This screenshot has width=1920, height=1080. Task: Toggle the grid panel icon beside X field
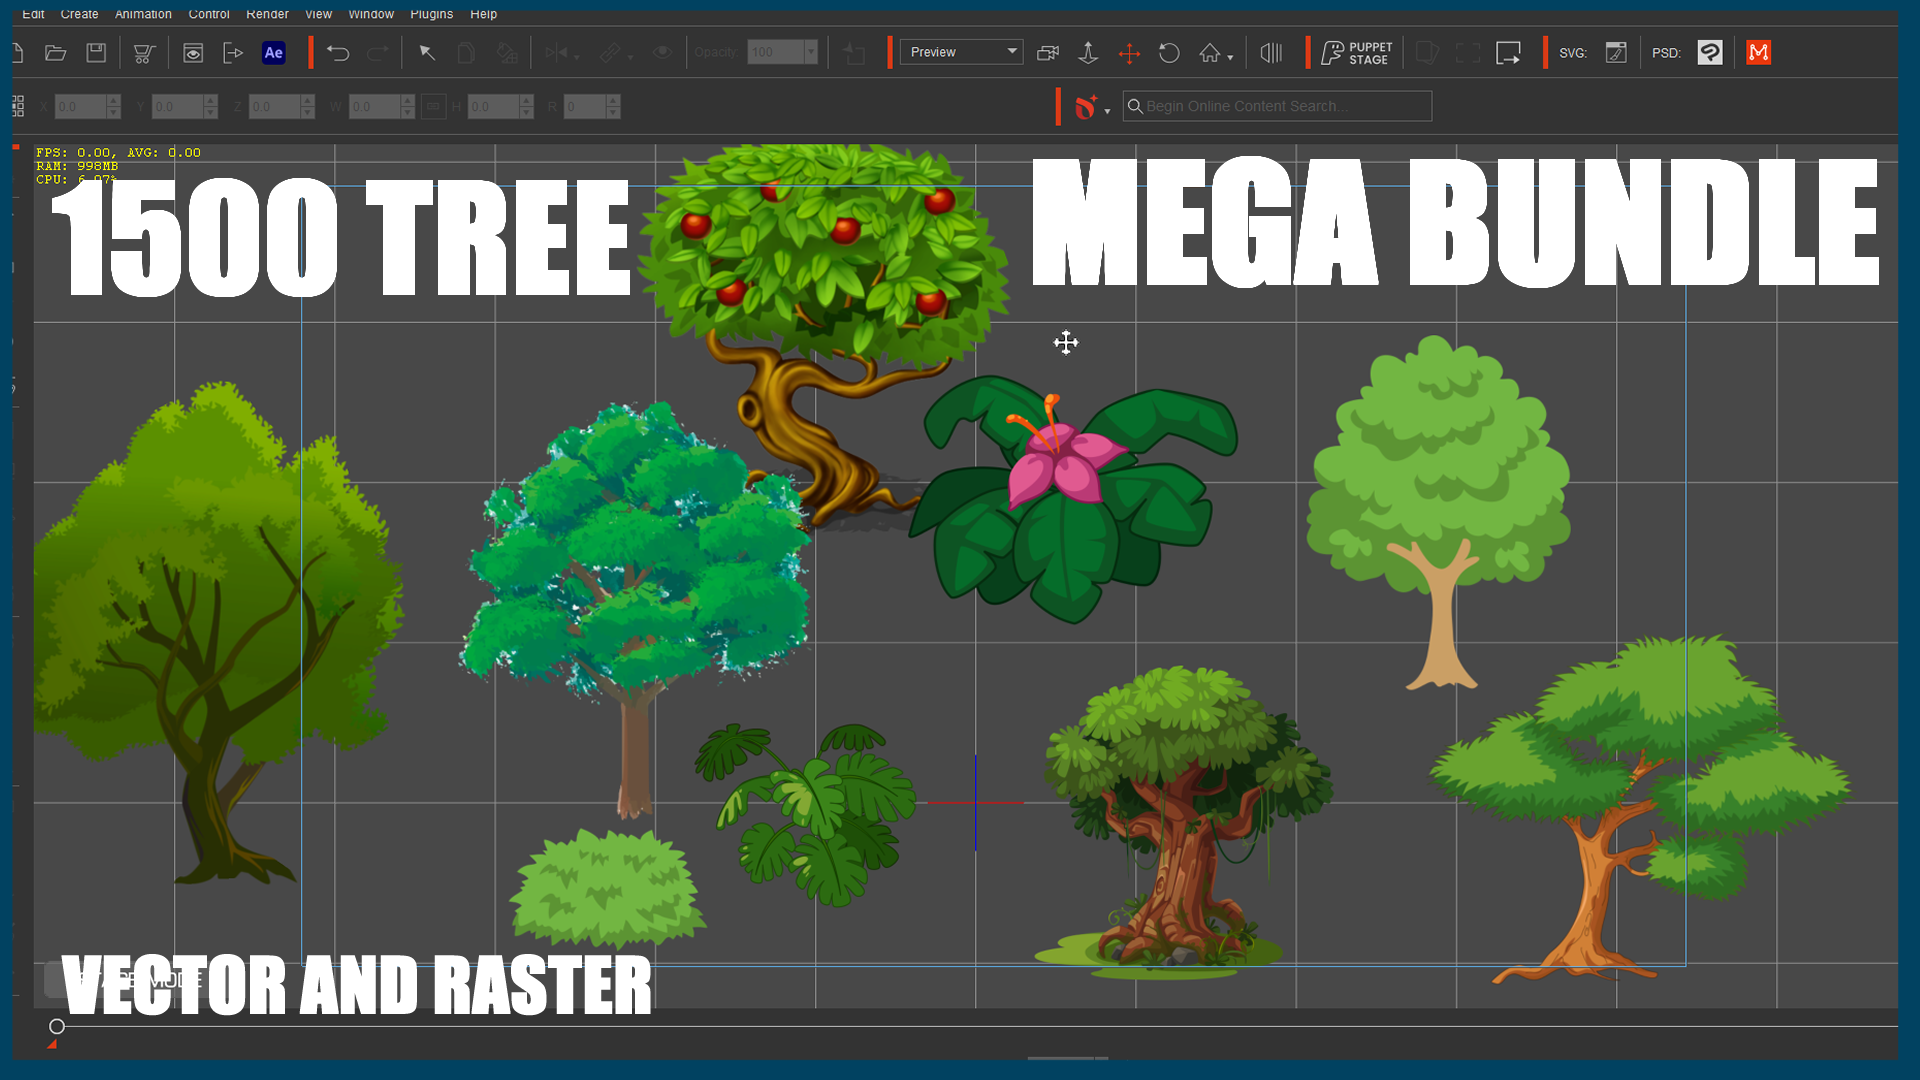coord(18,106)
